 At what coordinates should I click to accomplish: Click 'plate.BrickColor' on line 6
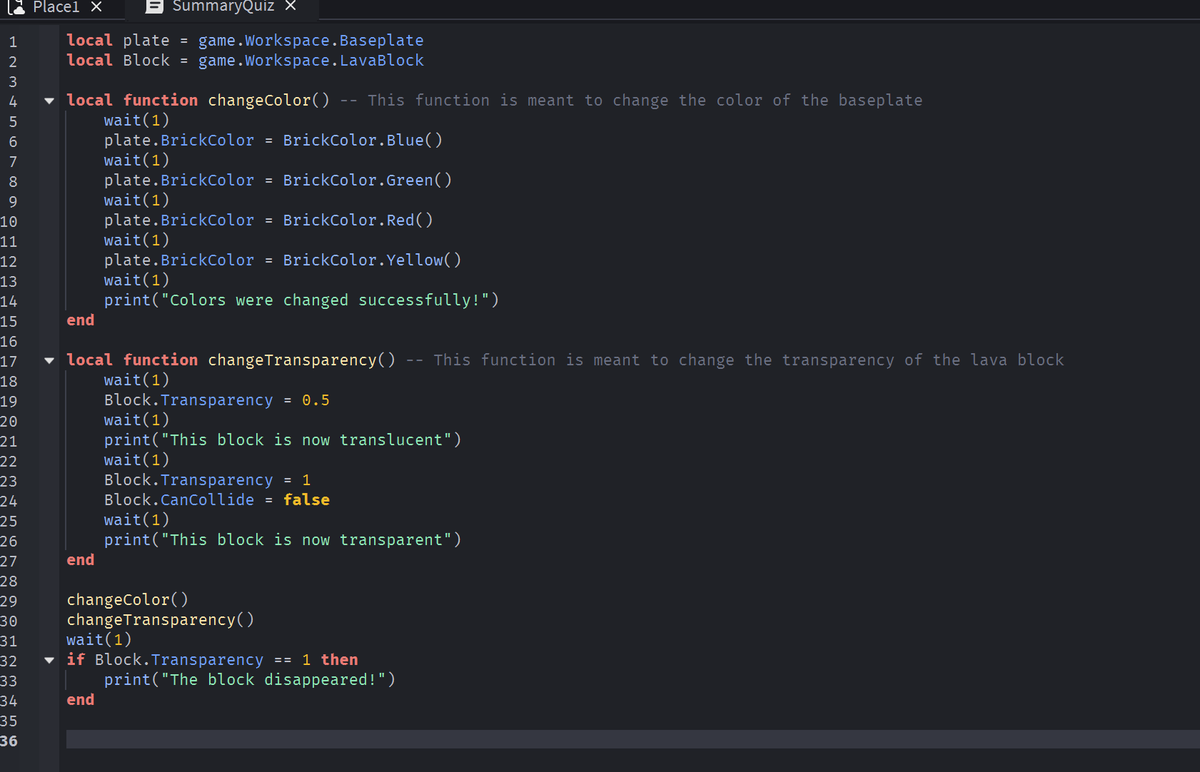[179, 140]
